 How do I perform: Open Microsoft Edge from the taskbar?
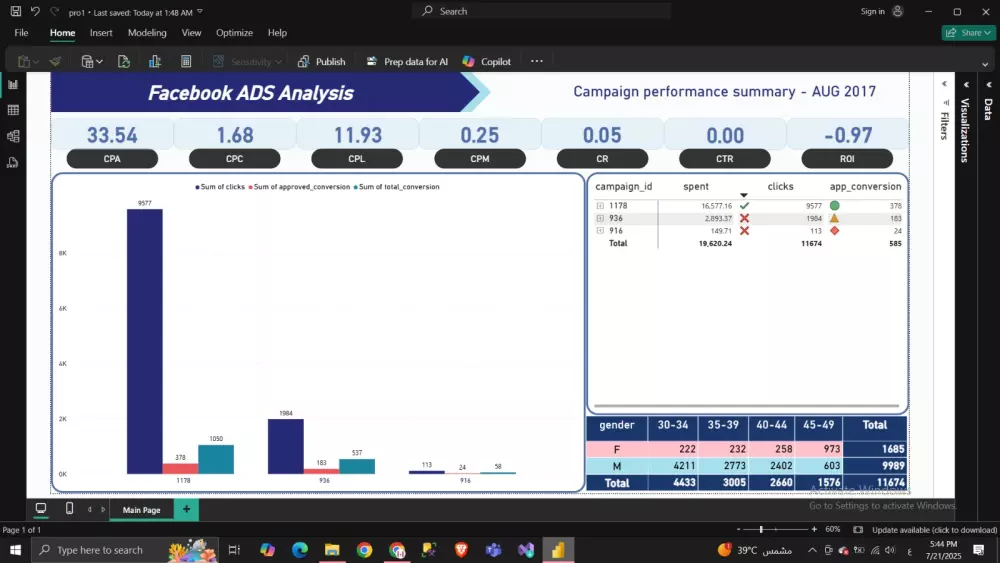click(300, 550)
